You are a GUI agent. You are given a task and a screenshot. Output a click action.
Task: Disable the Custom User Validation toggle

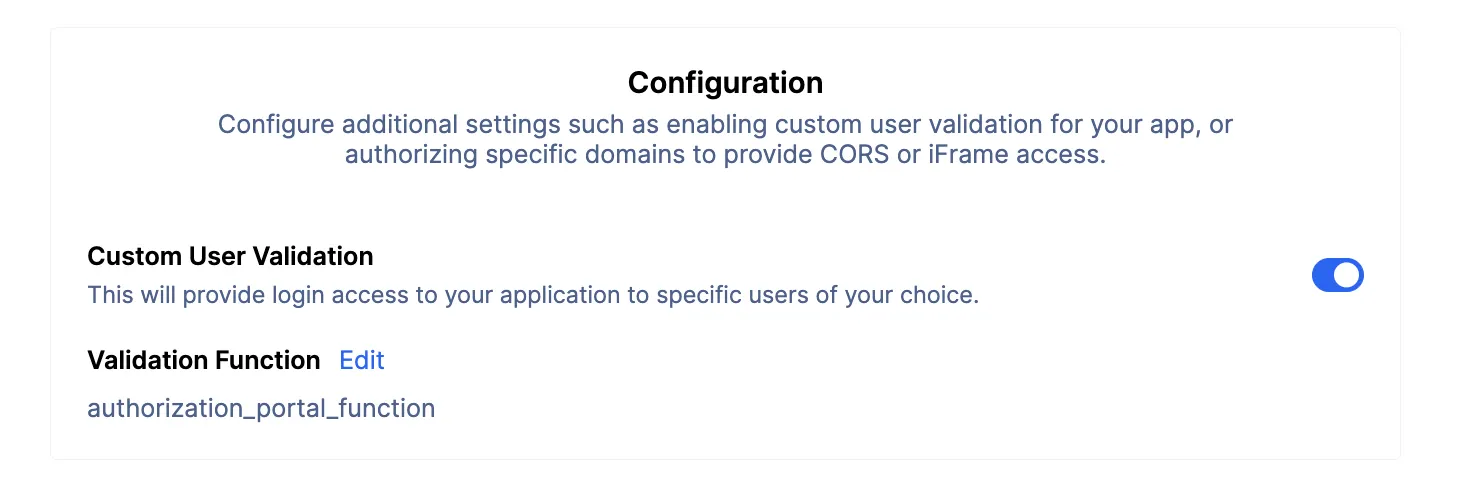(x=1337, y=275)
